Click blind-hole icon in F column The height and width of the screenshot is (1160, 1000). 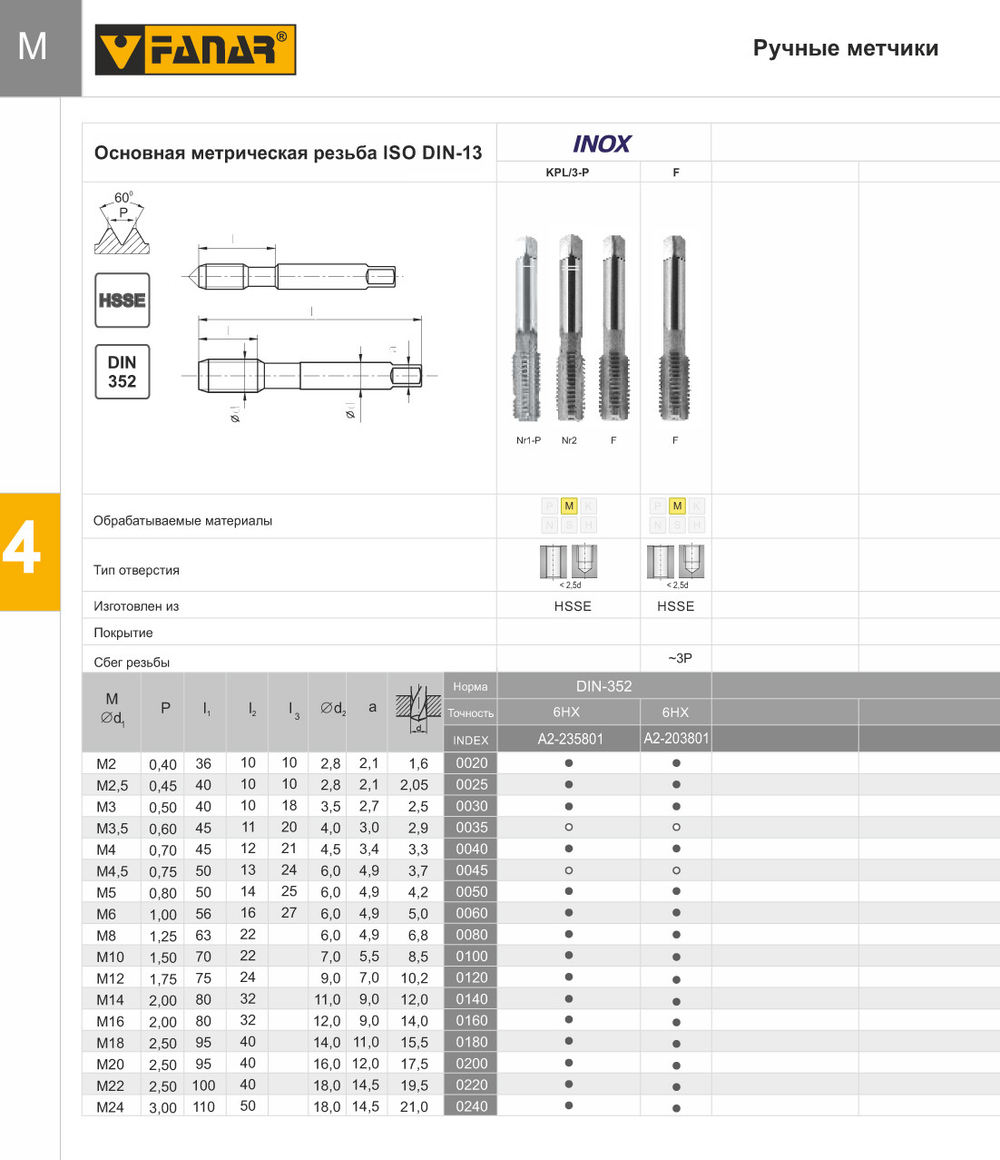[691, 561]
